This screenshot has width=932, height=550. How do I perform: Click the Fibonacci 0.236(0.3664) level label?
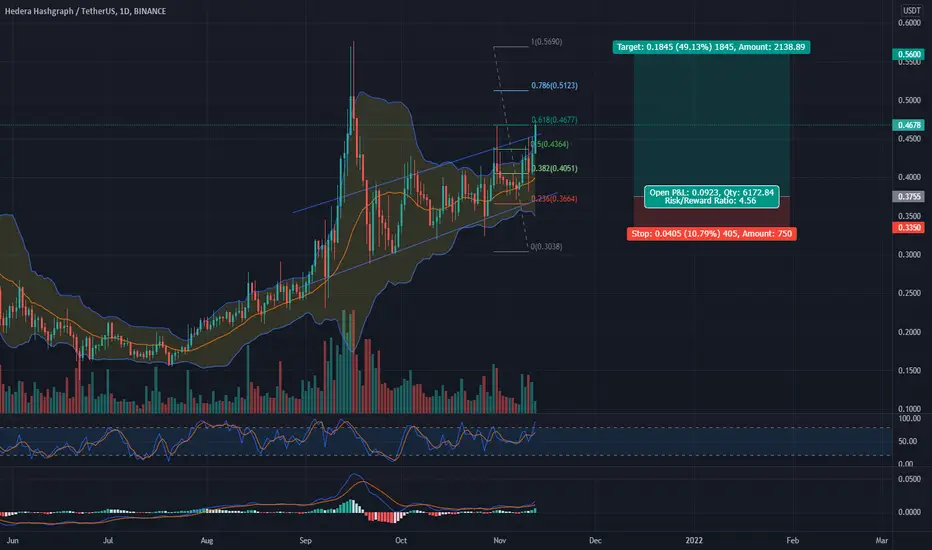(554, 199)
